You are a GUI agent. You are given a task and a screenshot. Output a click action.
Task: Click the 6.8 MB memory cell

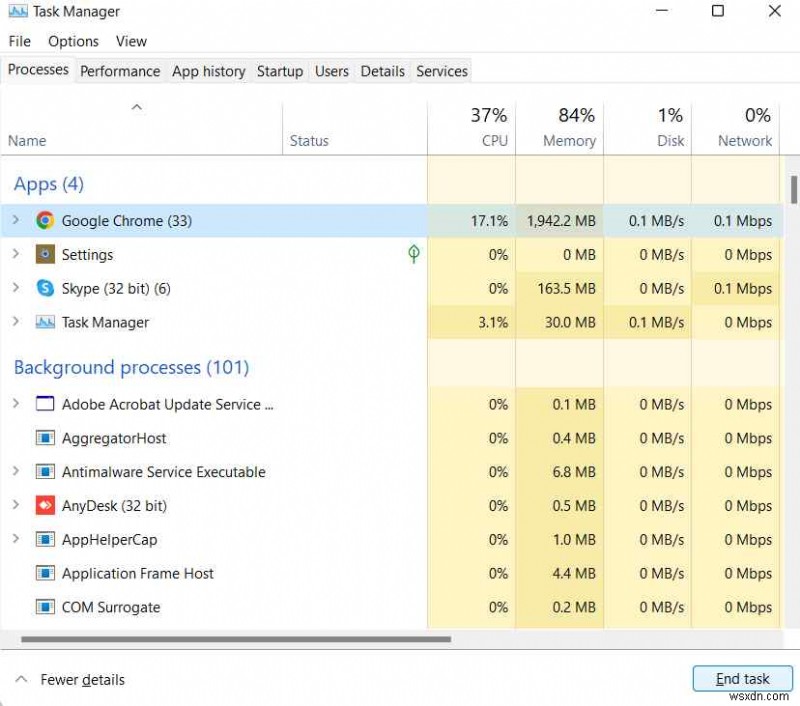(x=559, y=472)
